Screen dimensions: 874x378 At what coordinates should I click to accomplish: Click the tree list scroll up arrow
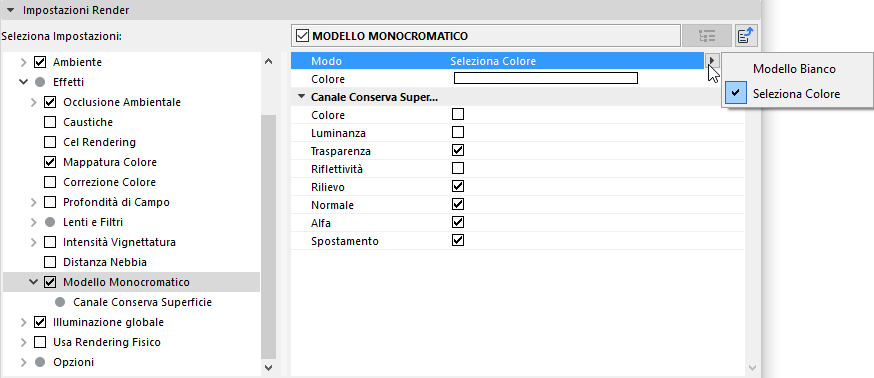[x=268, y=61]
